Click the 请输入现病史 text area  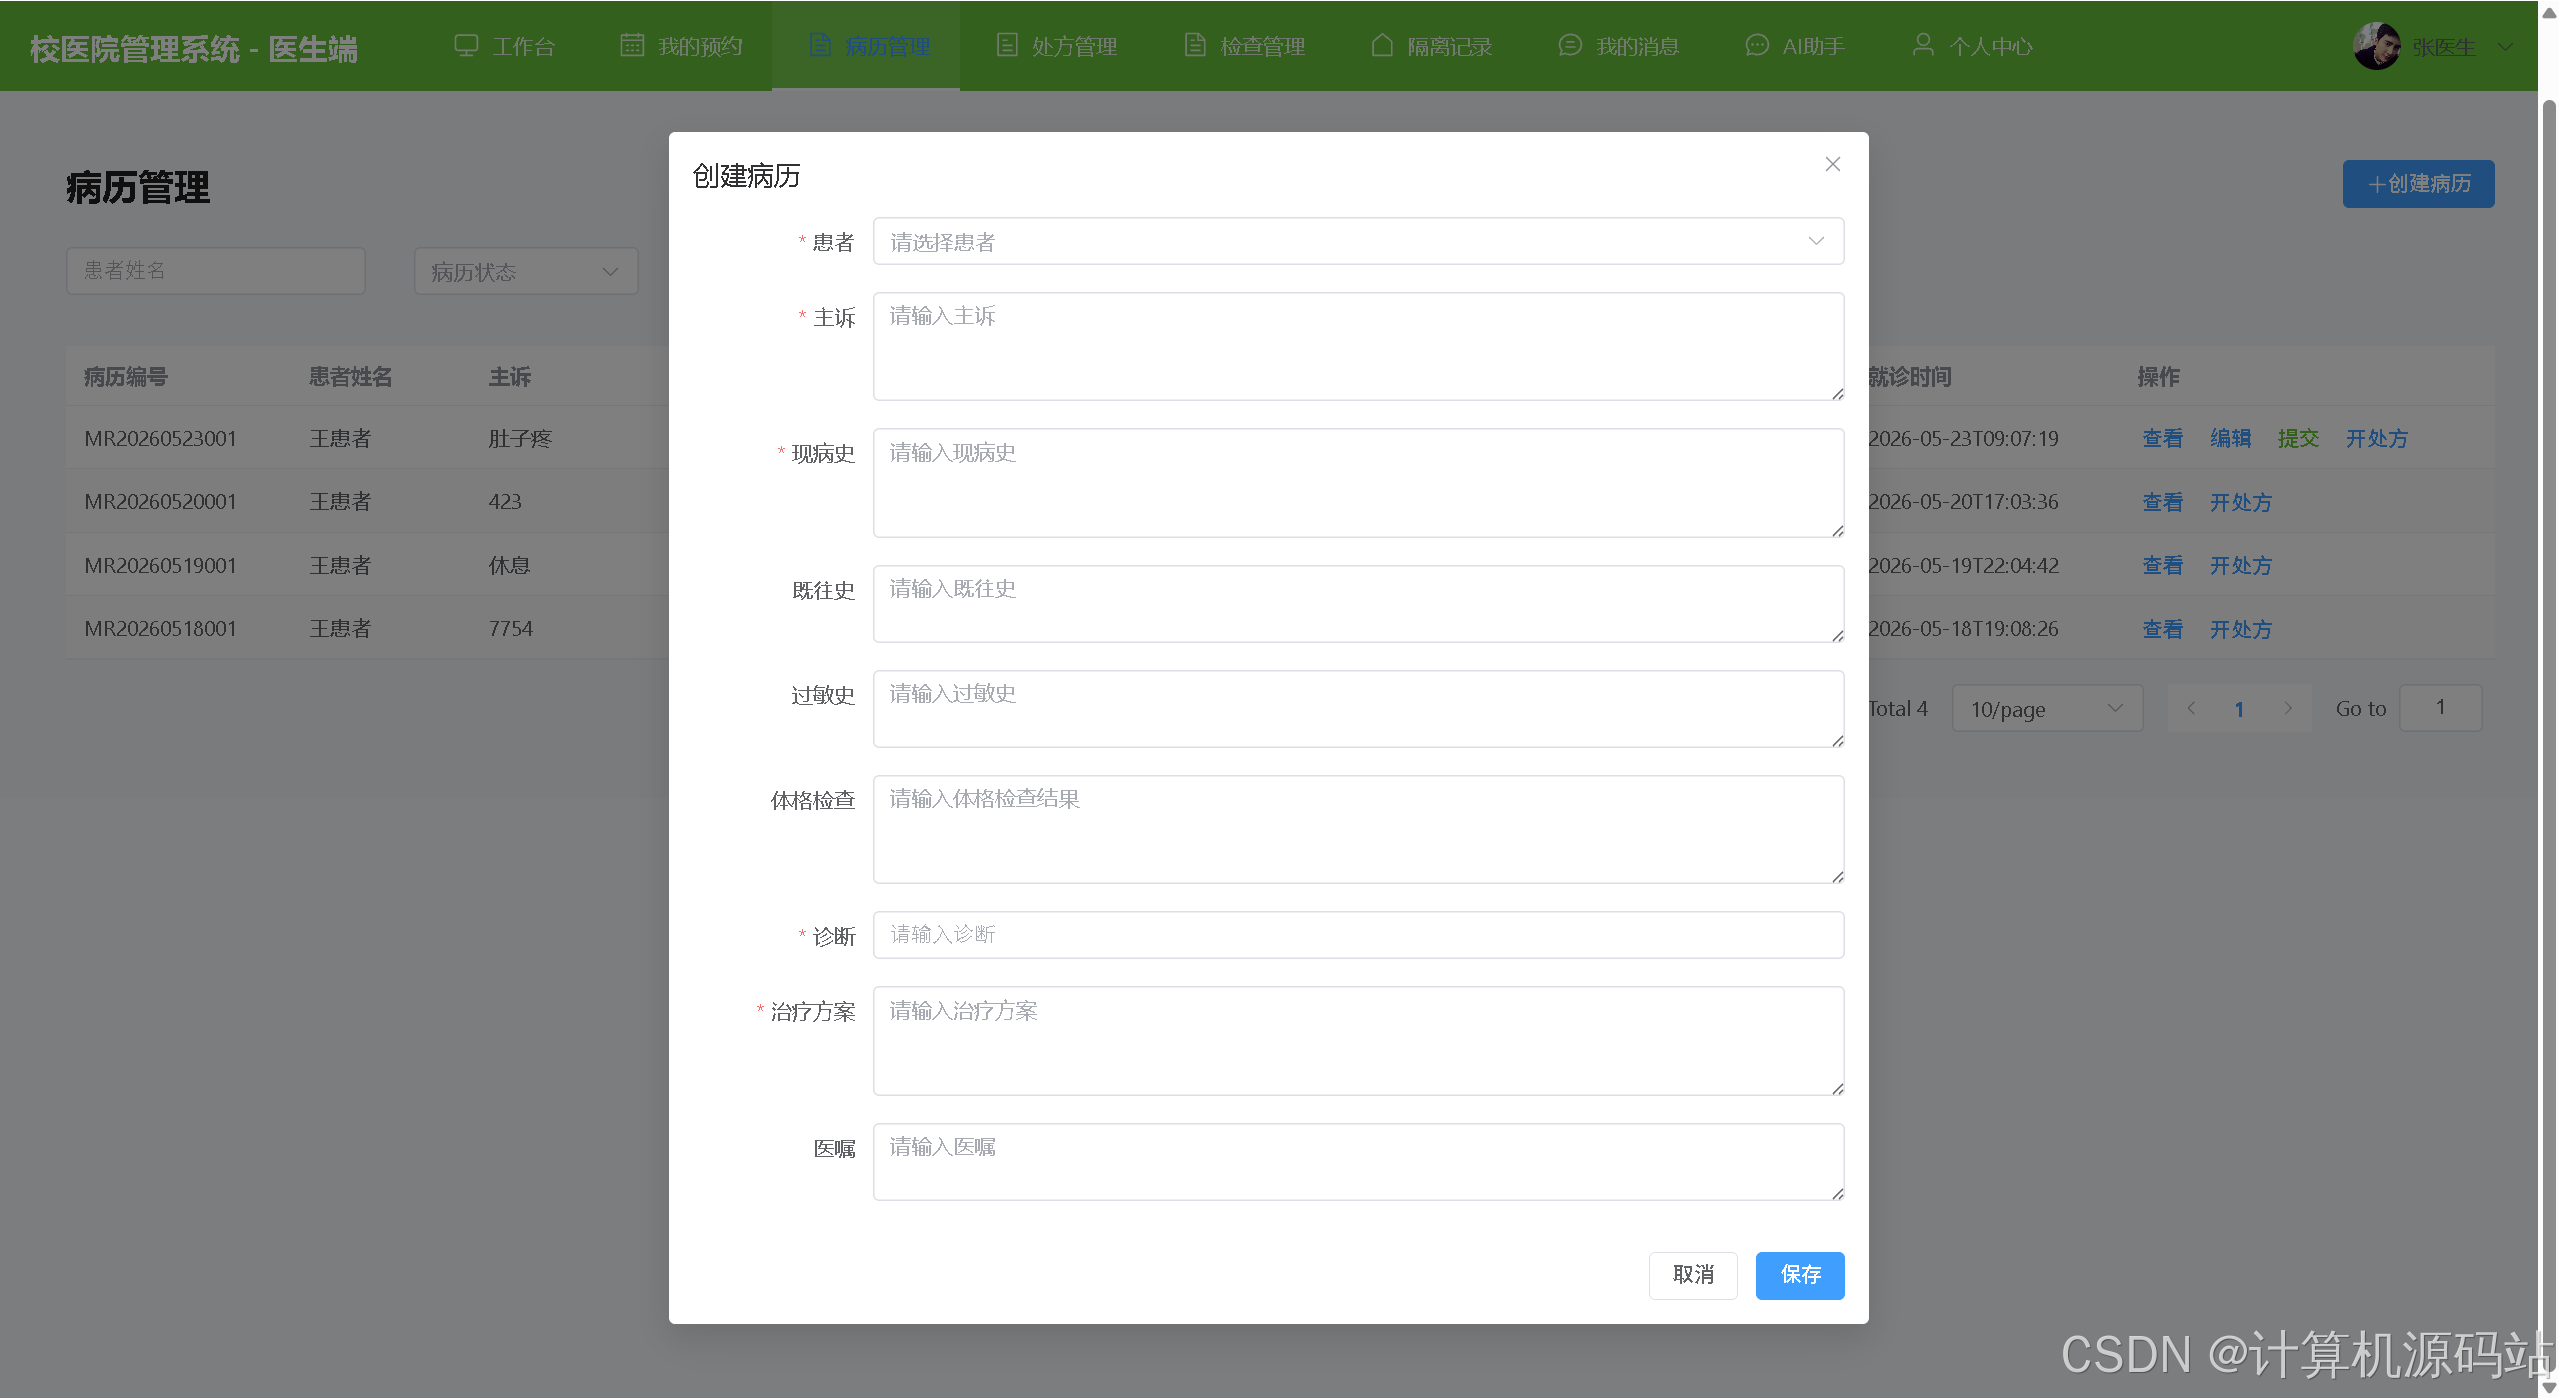coord(1358,483)
